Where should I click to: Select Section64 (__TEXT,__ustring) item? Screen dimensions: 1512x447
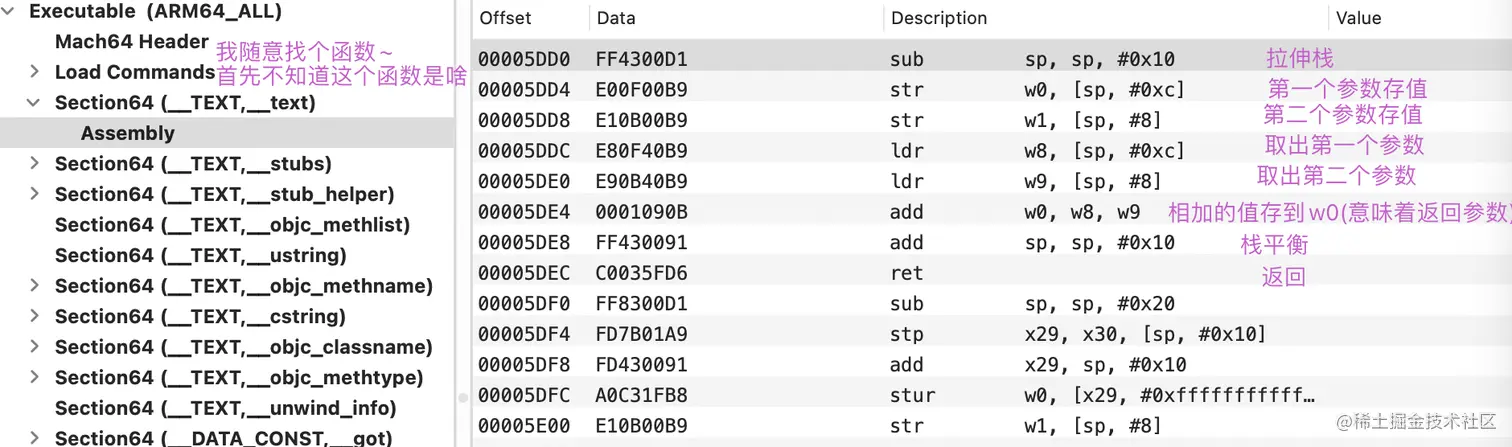(x=218, y=255)
